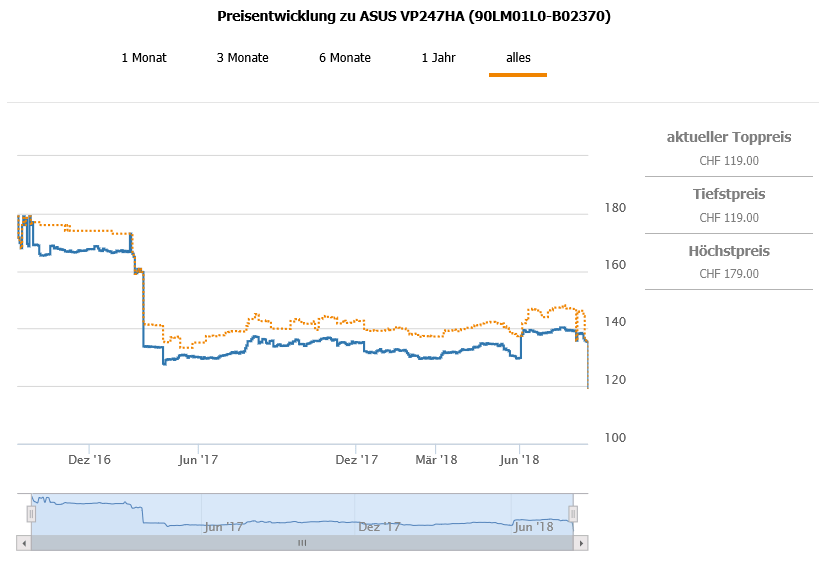Click the navigator scrollbar grip in the center

pyautogui.click(x=302, y=543)
